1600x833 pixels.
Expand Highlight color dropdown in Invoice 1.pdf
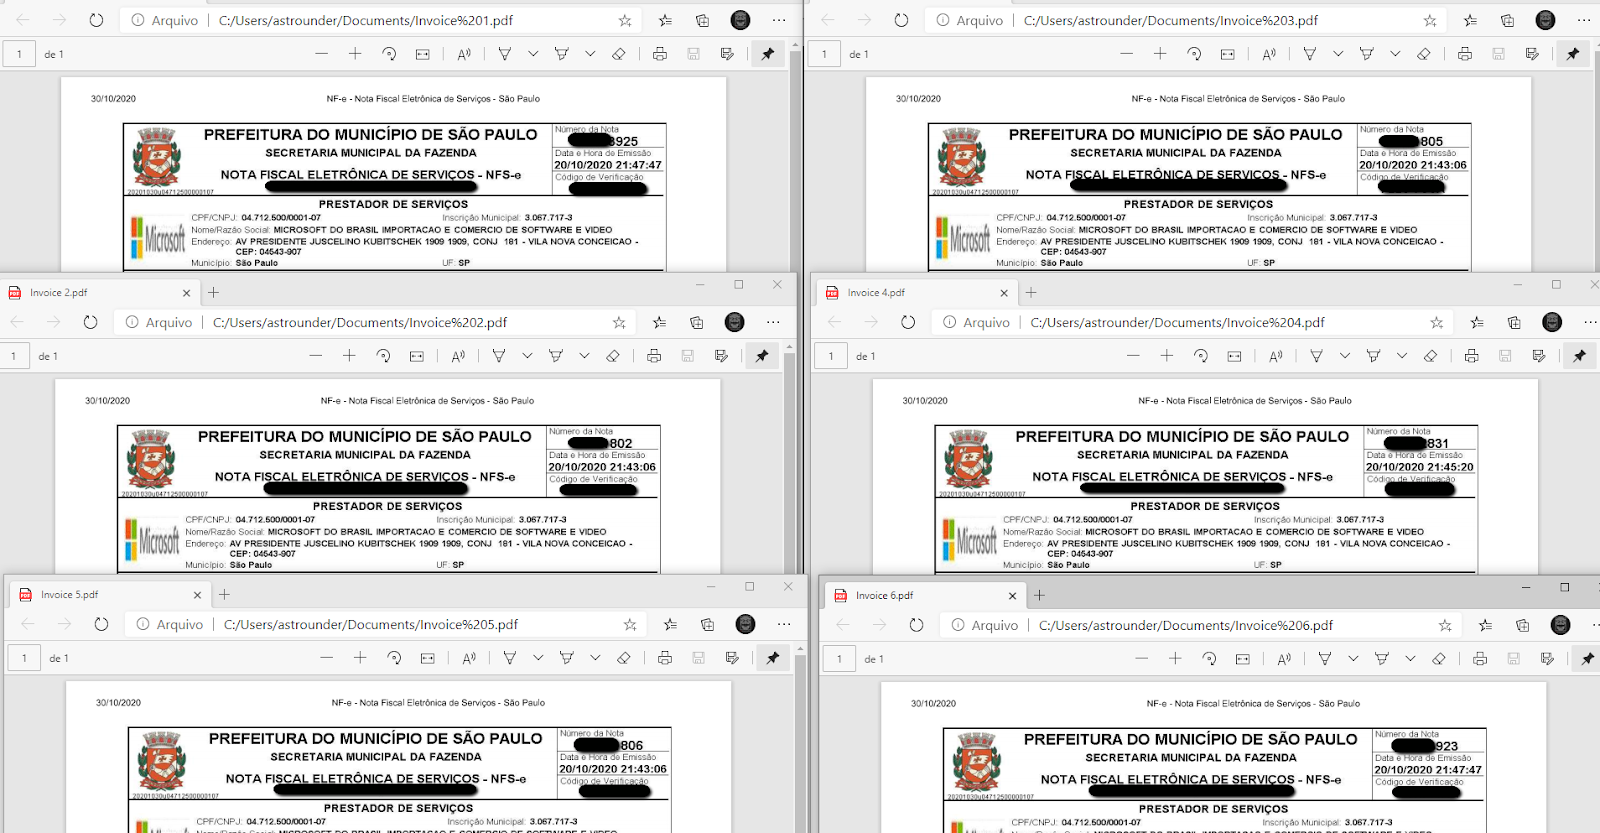click(590, 54)
